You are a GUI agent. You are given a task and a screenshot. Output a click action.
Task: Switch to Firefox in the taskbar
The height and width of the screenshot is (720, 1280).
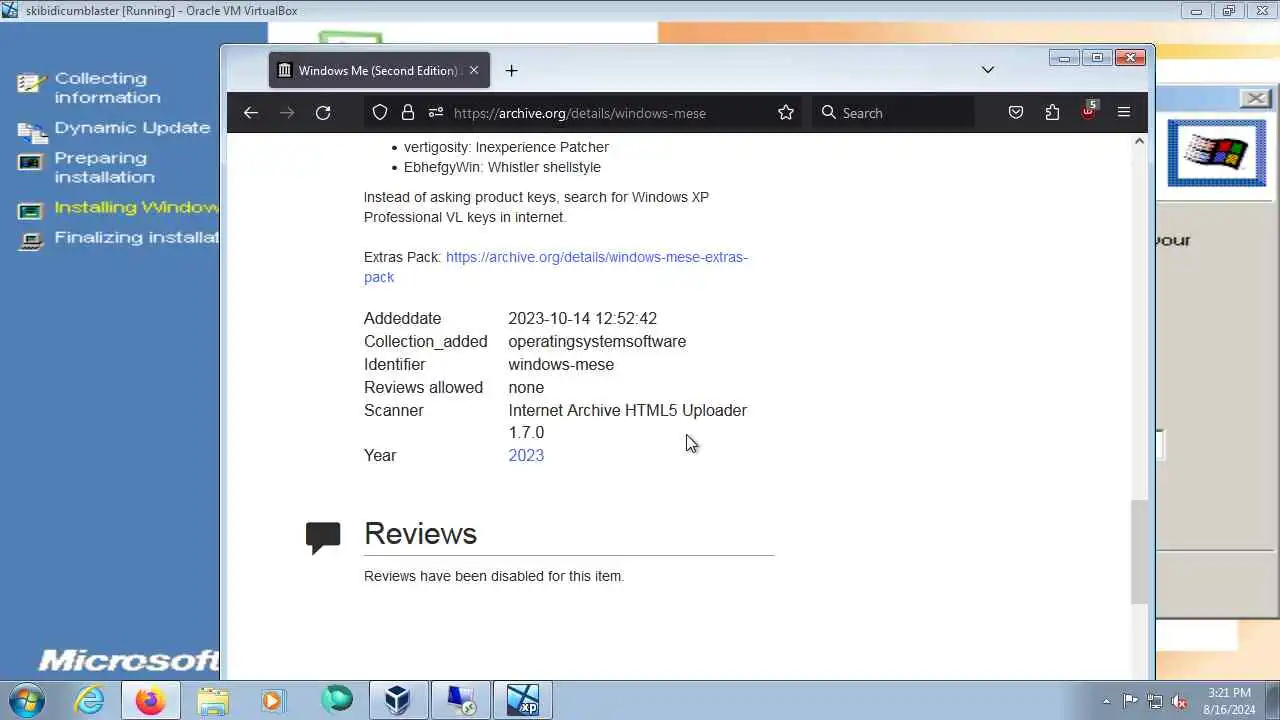click(151, 700)
